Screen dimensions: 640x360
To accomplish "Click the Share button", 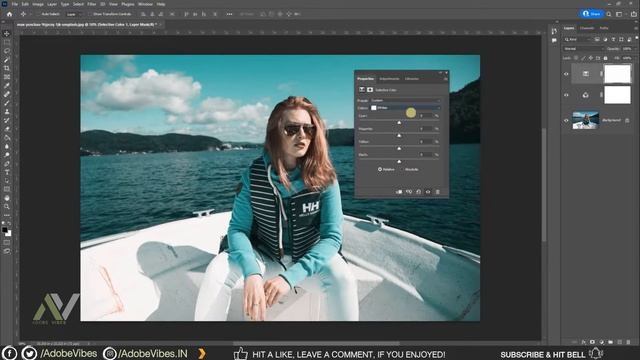I will coord(591,14).
